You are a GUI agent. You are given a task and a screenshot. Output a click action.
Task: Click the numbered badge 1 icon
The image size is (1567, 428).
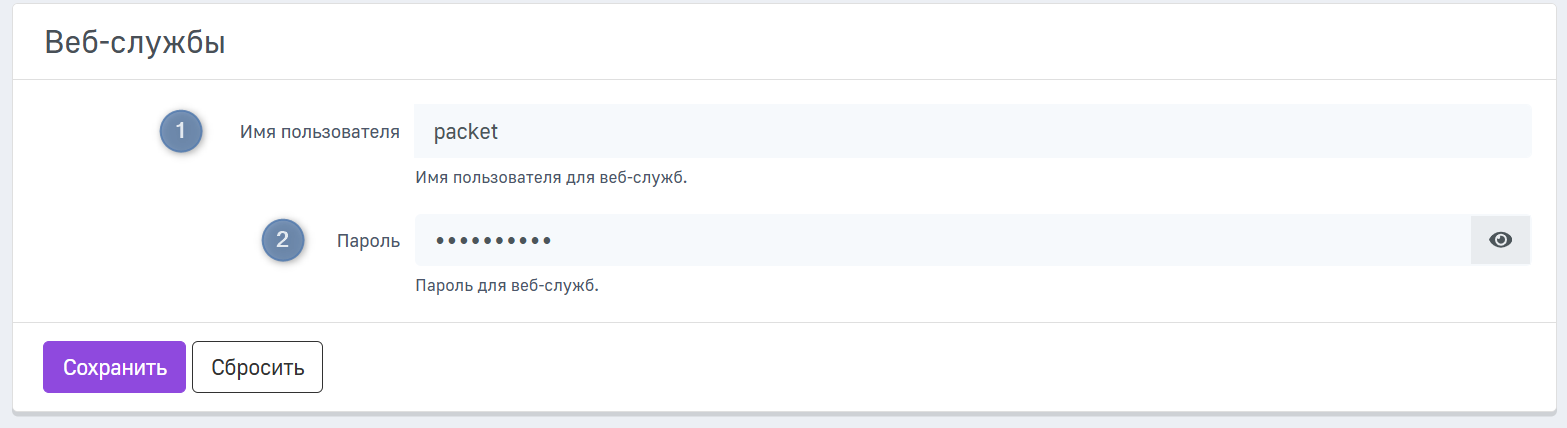pyautogui.click(x=181, y=131)
